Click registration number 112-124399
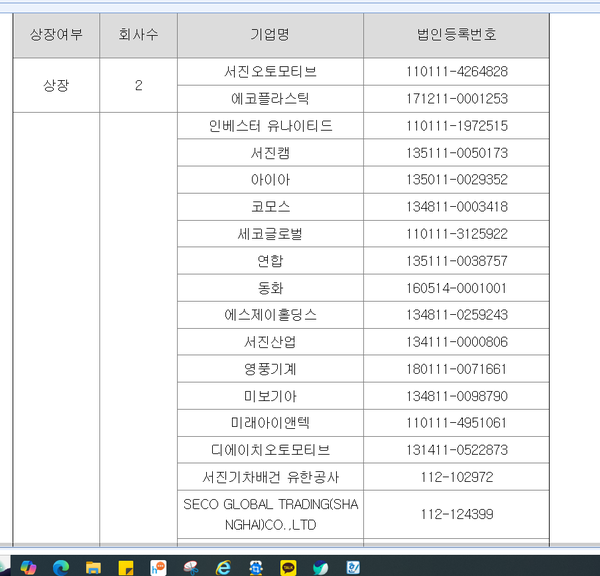The height and width of the screenshot is (576, 600). click(x=457, y=514)
